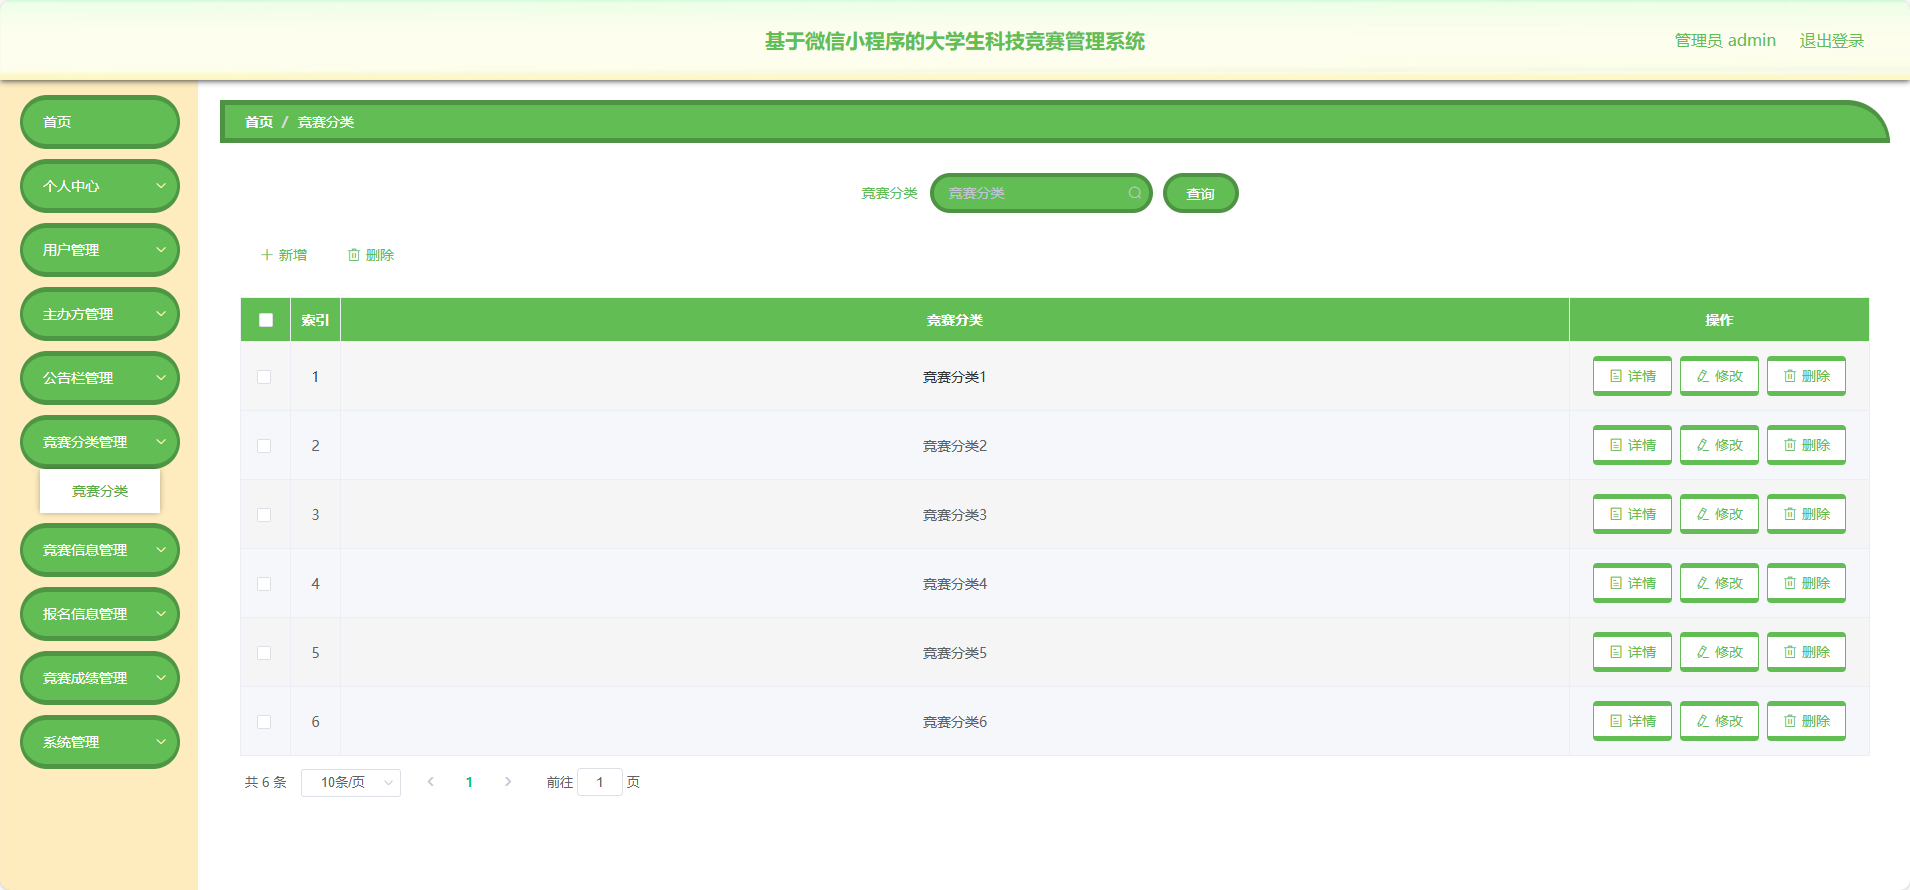Modify the 竞赛分类3 entry
Viewport: 1910px width, 890px height.
pyautogui.click(x=1719, y=514)
